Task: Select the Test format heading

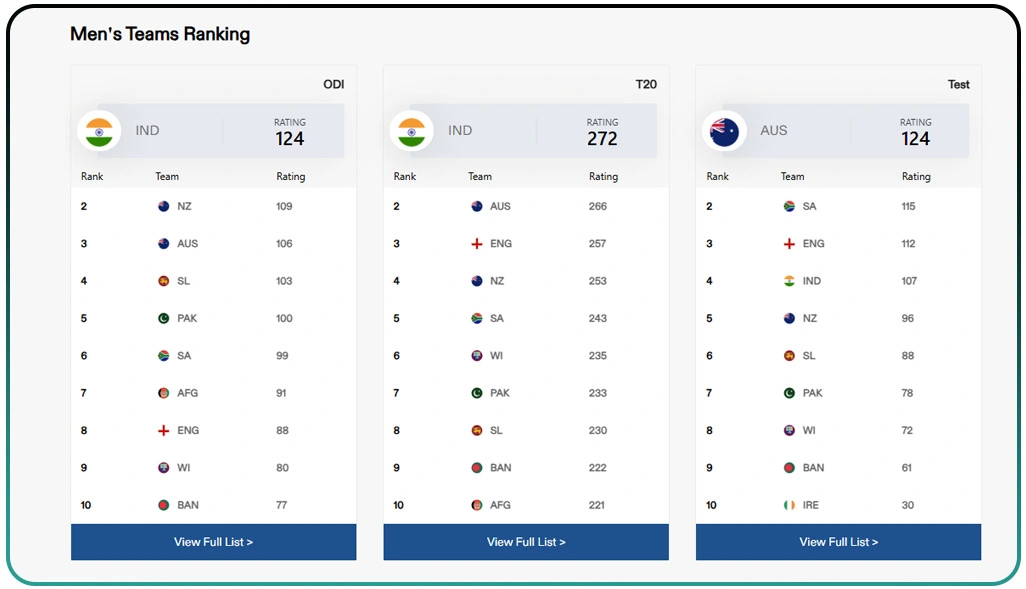Action: pyautogui.click(x=958, y=84)
